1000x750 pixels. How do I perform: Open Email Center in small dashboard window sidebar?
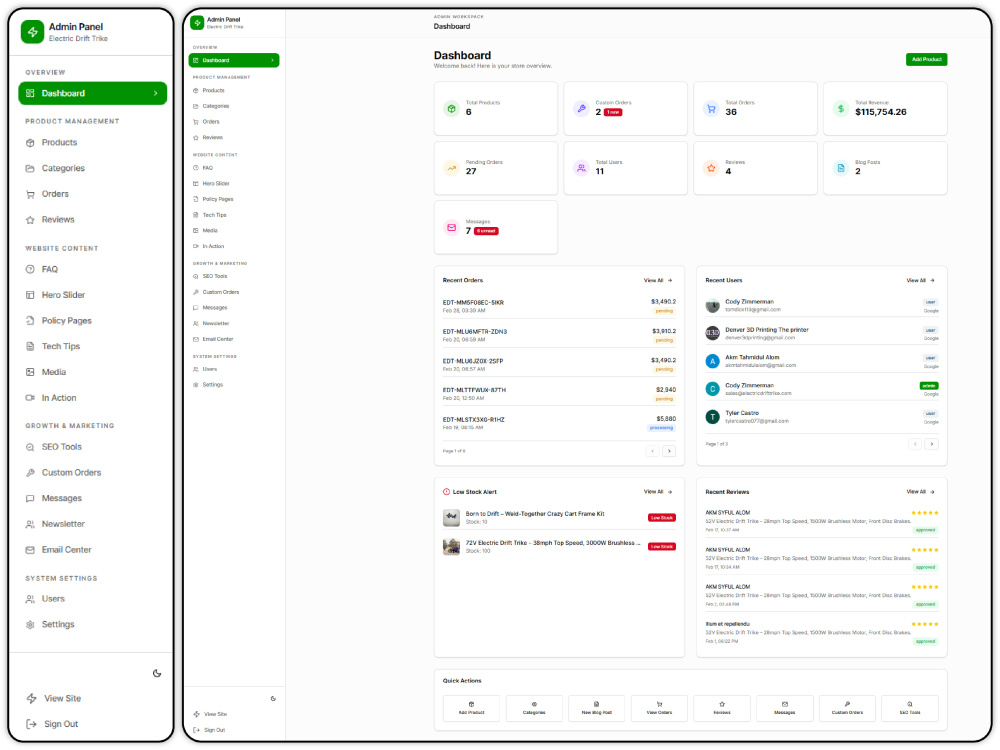[x=233, y=339]
